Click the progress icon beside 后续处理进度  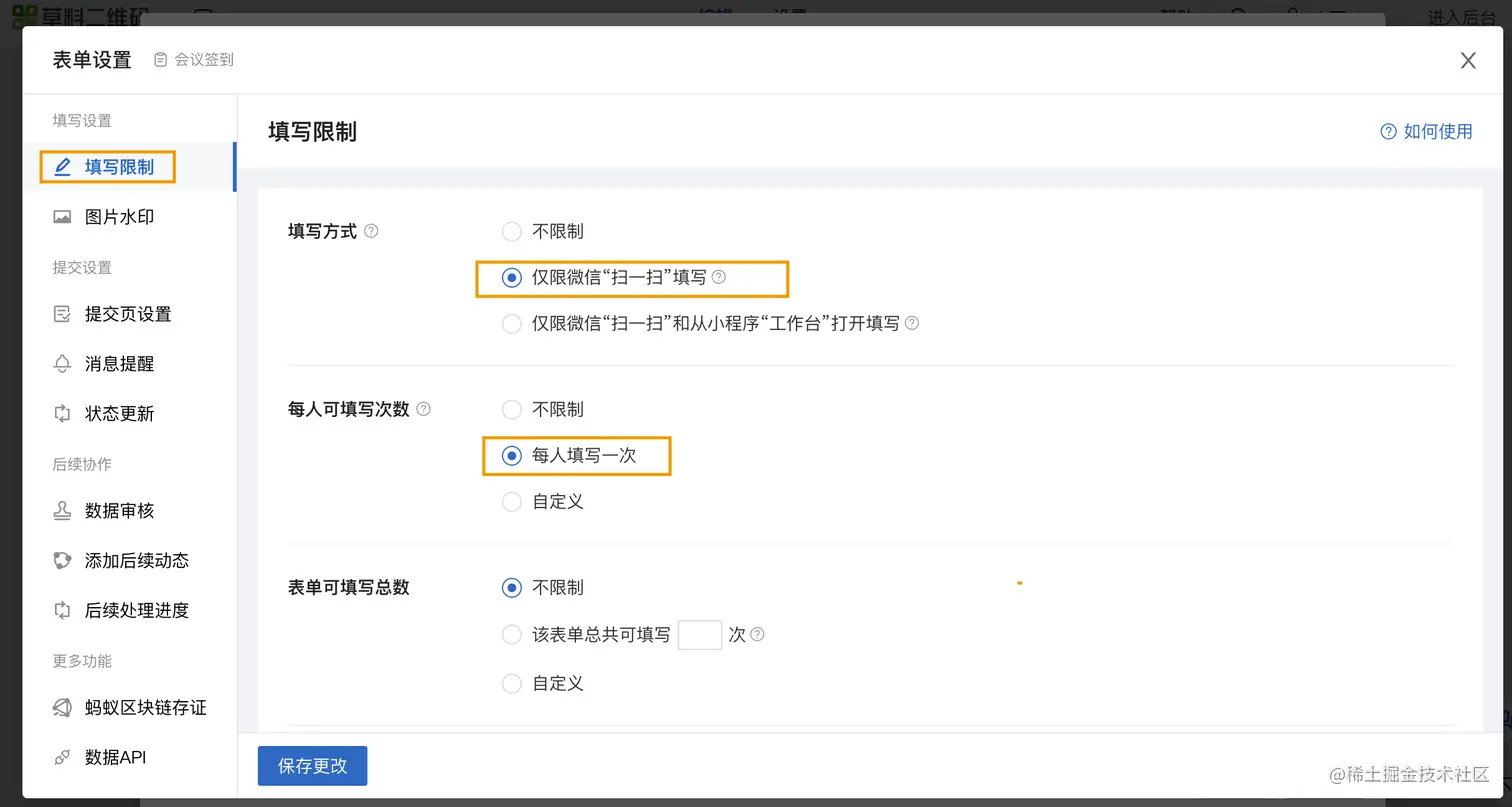pos(62,611)
